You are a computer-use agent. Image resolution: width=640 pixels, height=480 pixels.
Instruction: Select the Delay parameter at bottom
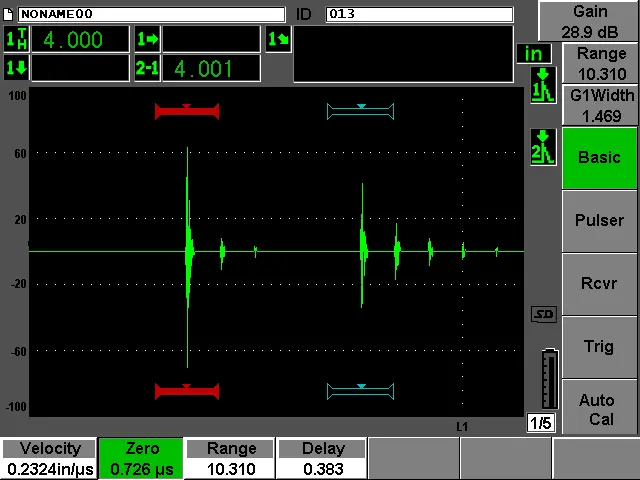322,459
